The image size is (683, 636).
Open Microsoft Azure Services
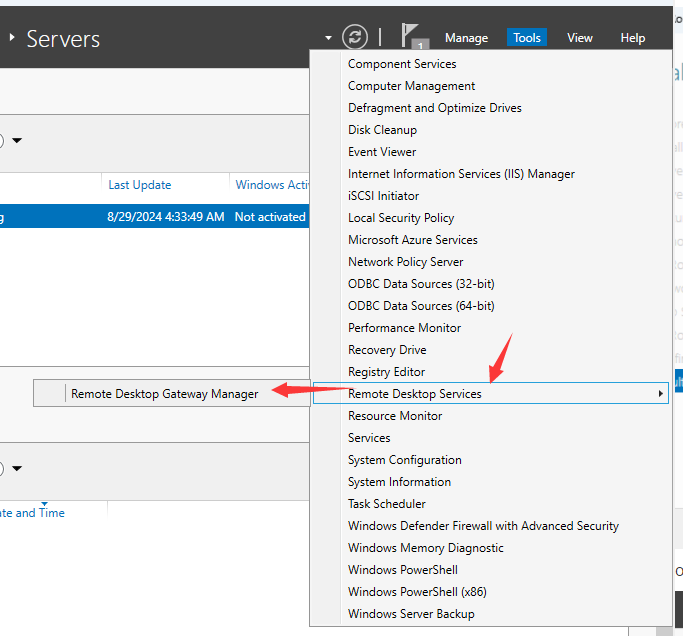[413, 240]
